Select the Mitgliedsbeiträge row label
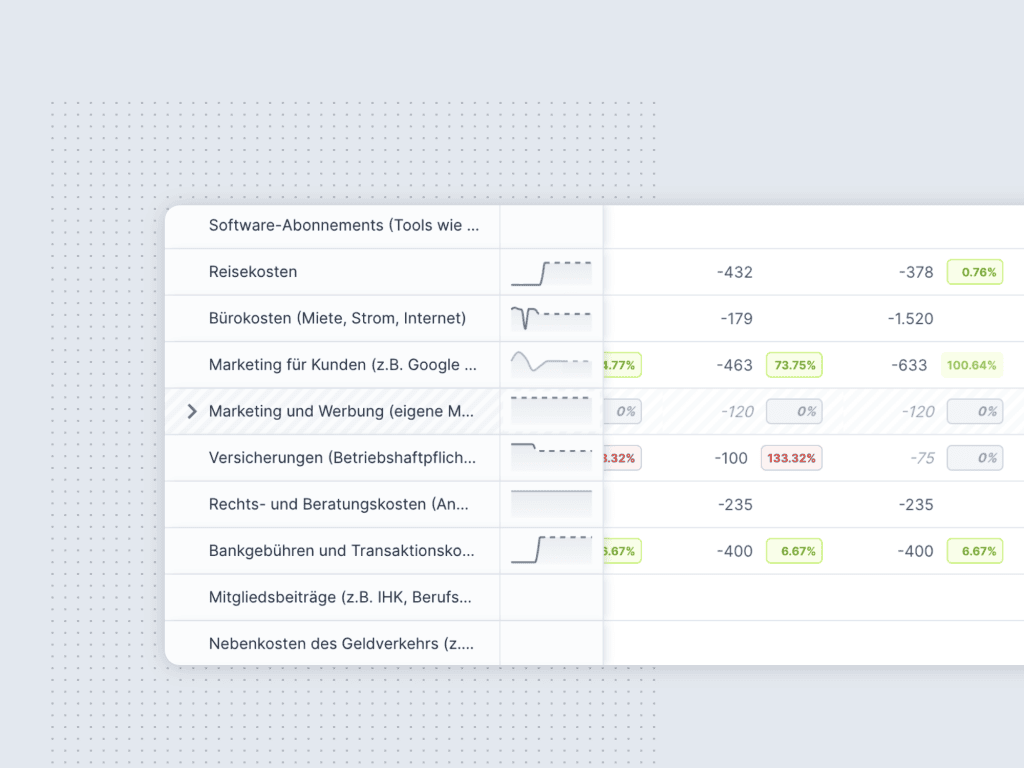This screenshot has width=1024, height=768. [340, 597]
